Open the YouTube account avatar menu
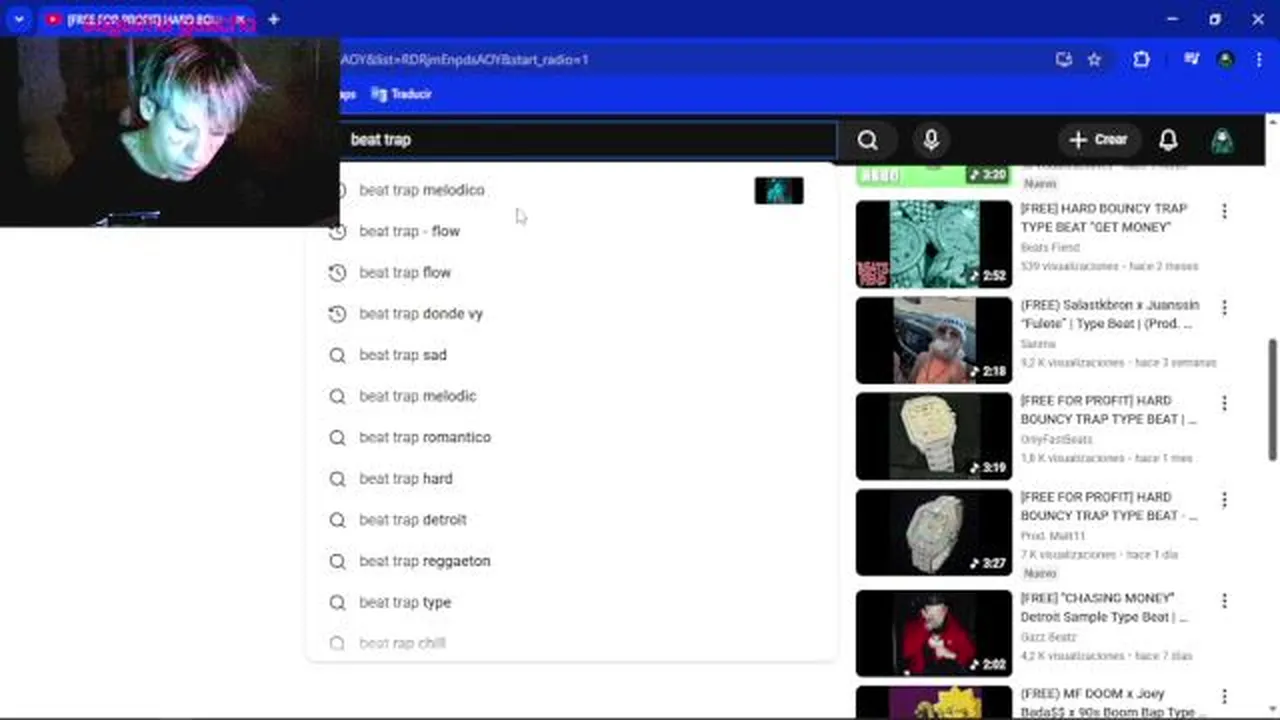The width and height of the screenshot is (1280, 720). (1222, 140)
